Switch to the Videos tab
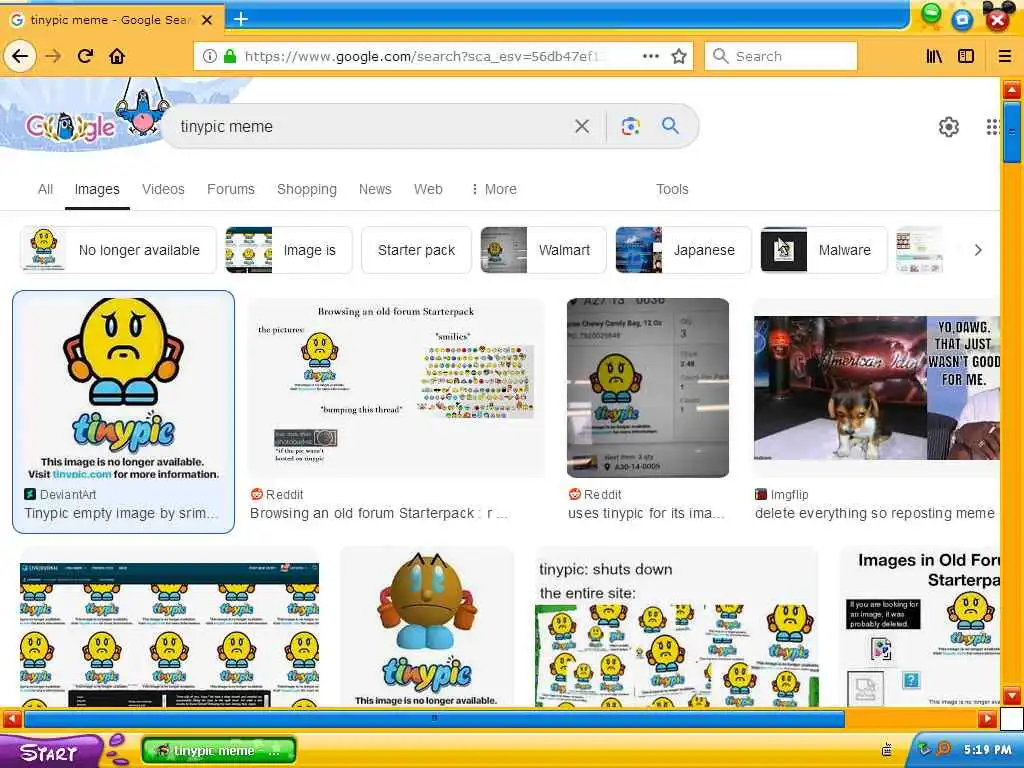Image resolution: width=1024 pixels, height=768 pixels. [x=163, y=189]
